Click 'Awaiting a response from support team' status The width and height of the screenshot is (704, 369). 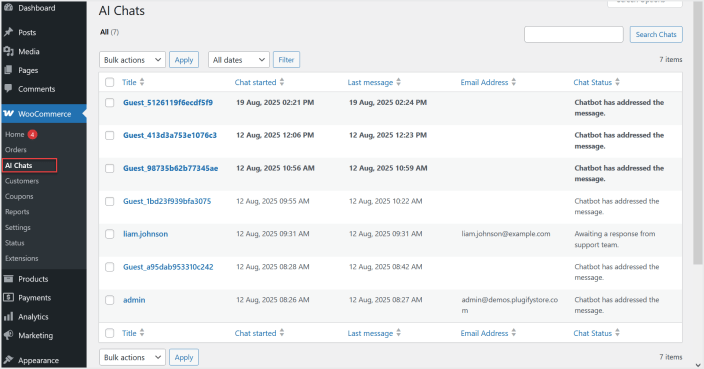[x=615, y=239]
